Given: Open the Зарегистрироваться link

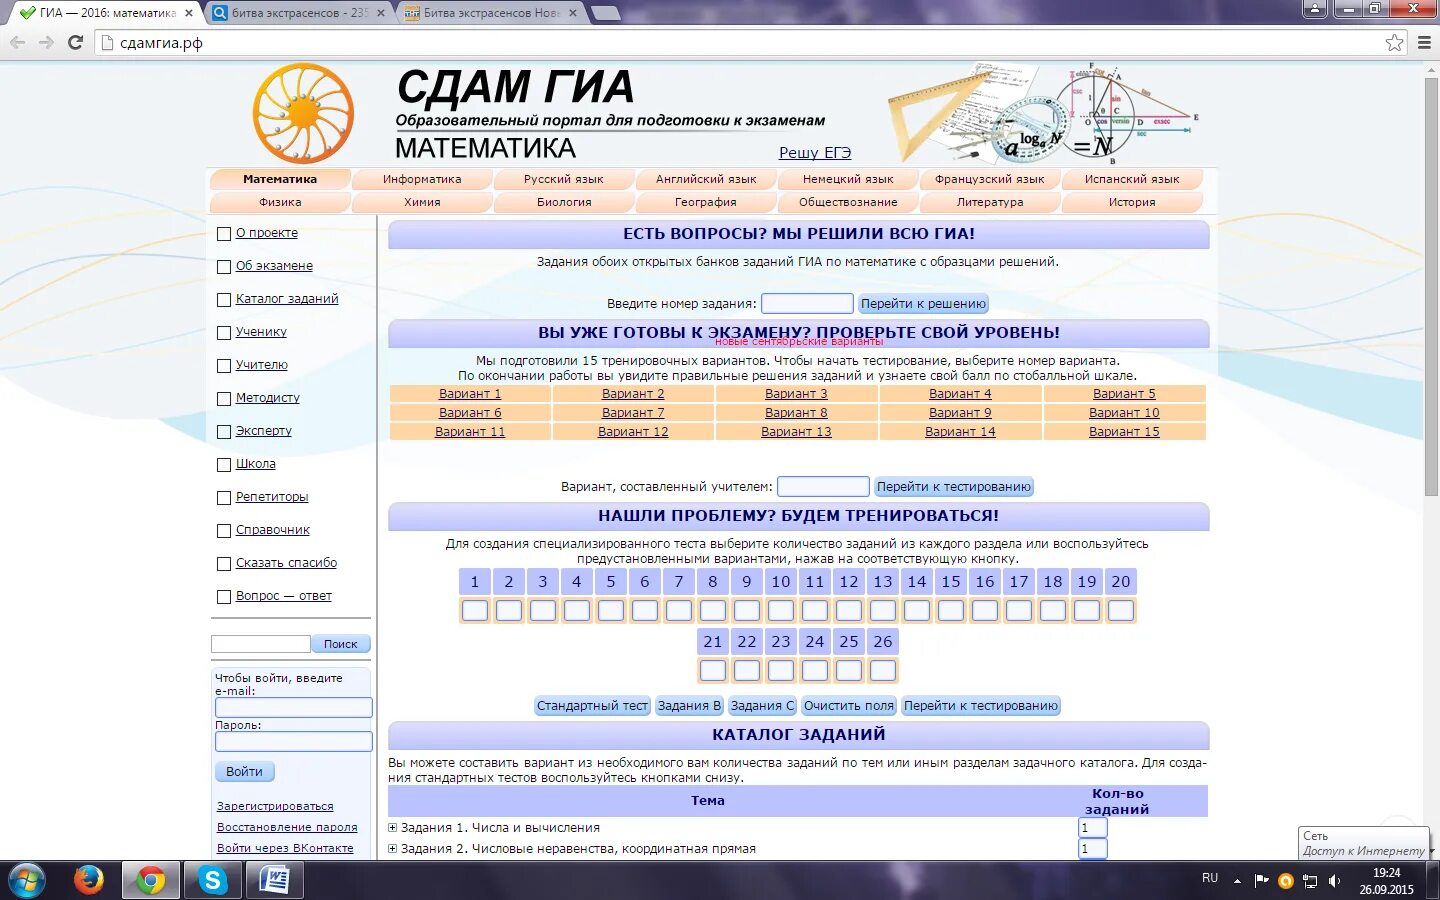Looking at the screenshot, I should (275, 806).
